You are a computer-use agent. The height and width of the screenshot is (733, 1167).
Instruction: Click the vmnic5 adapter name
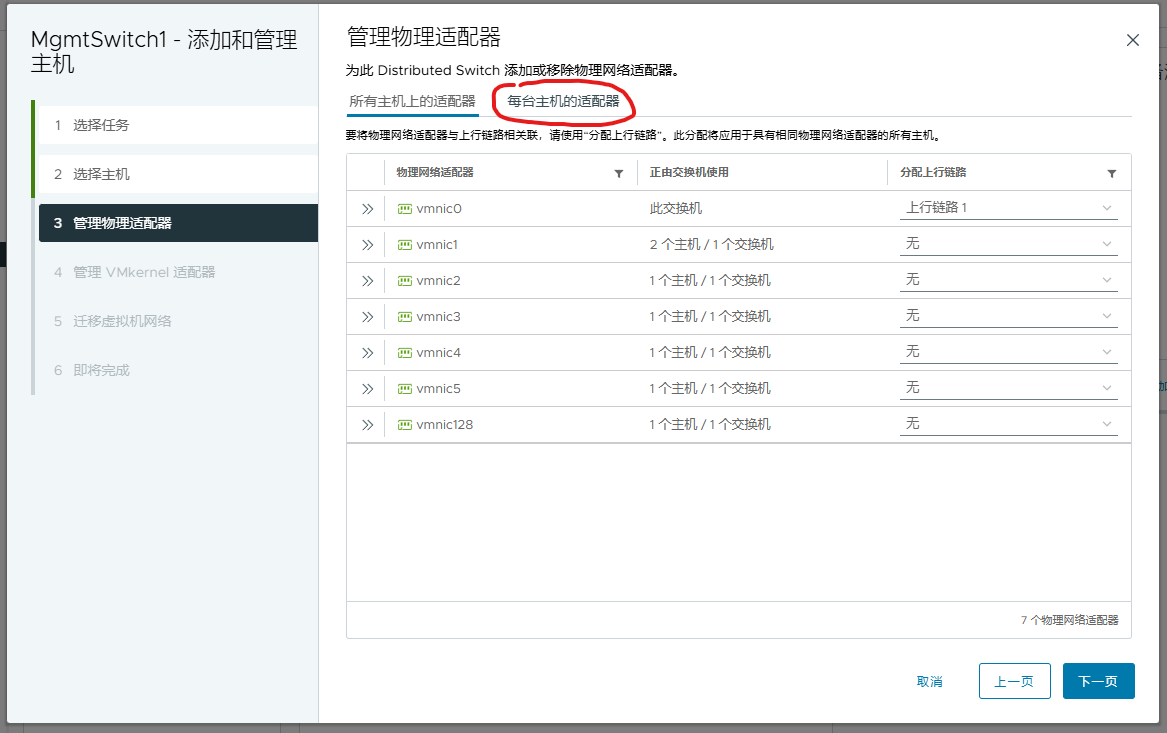[x=438, y=389]
